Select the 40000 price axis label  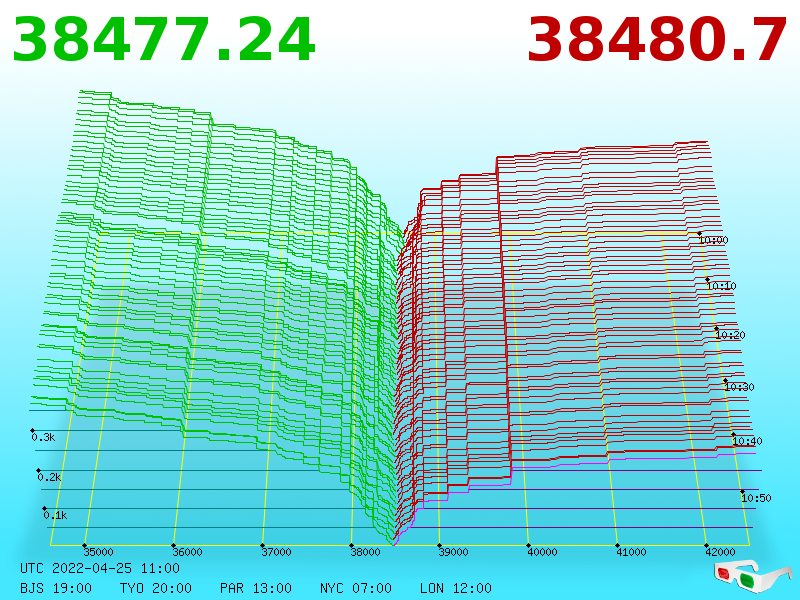click(x=542, y=552)
